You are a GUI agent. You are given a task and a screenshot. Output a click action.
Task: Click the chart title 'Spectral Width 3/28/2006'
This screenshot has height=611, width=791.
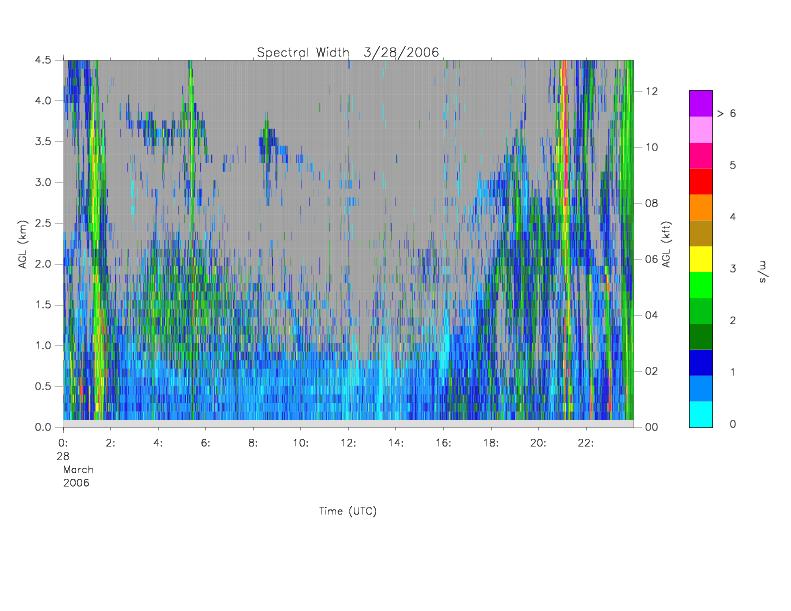point(348,52)
